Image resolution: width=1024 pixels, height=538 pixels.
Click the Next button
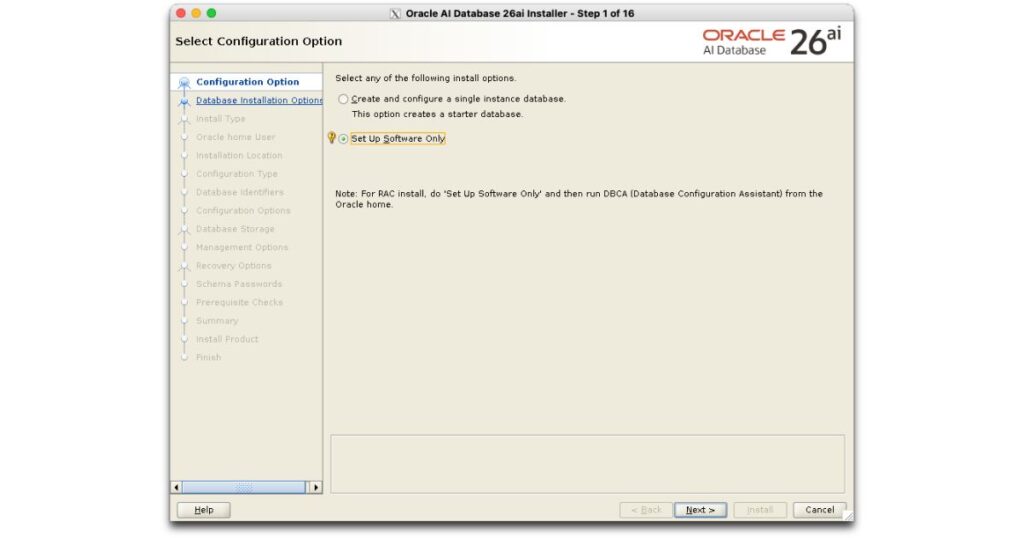point(700,510)
